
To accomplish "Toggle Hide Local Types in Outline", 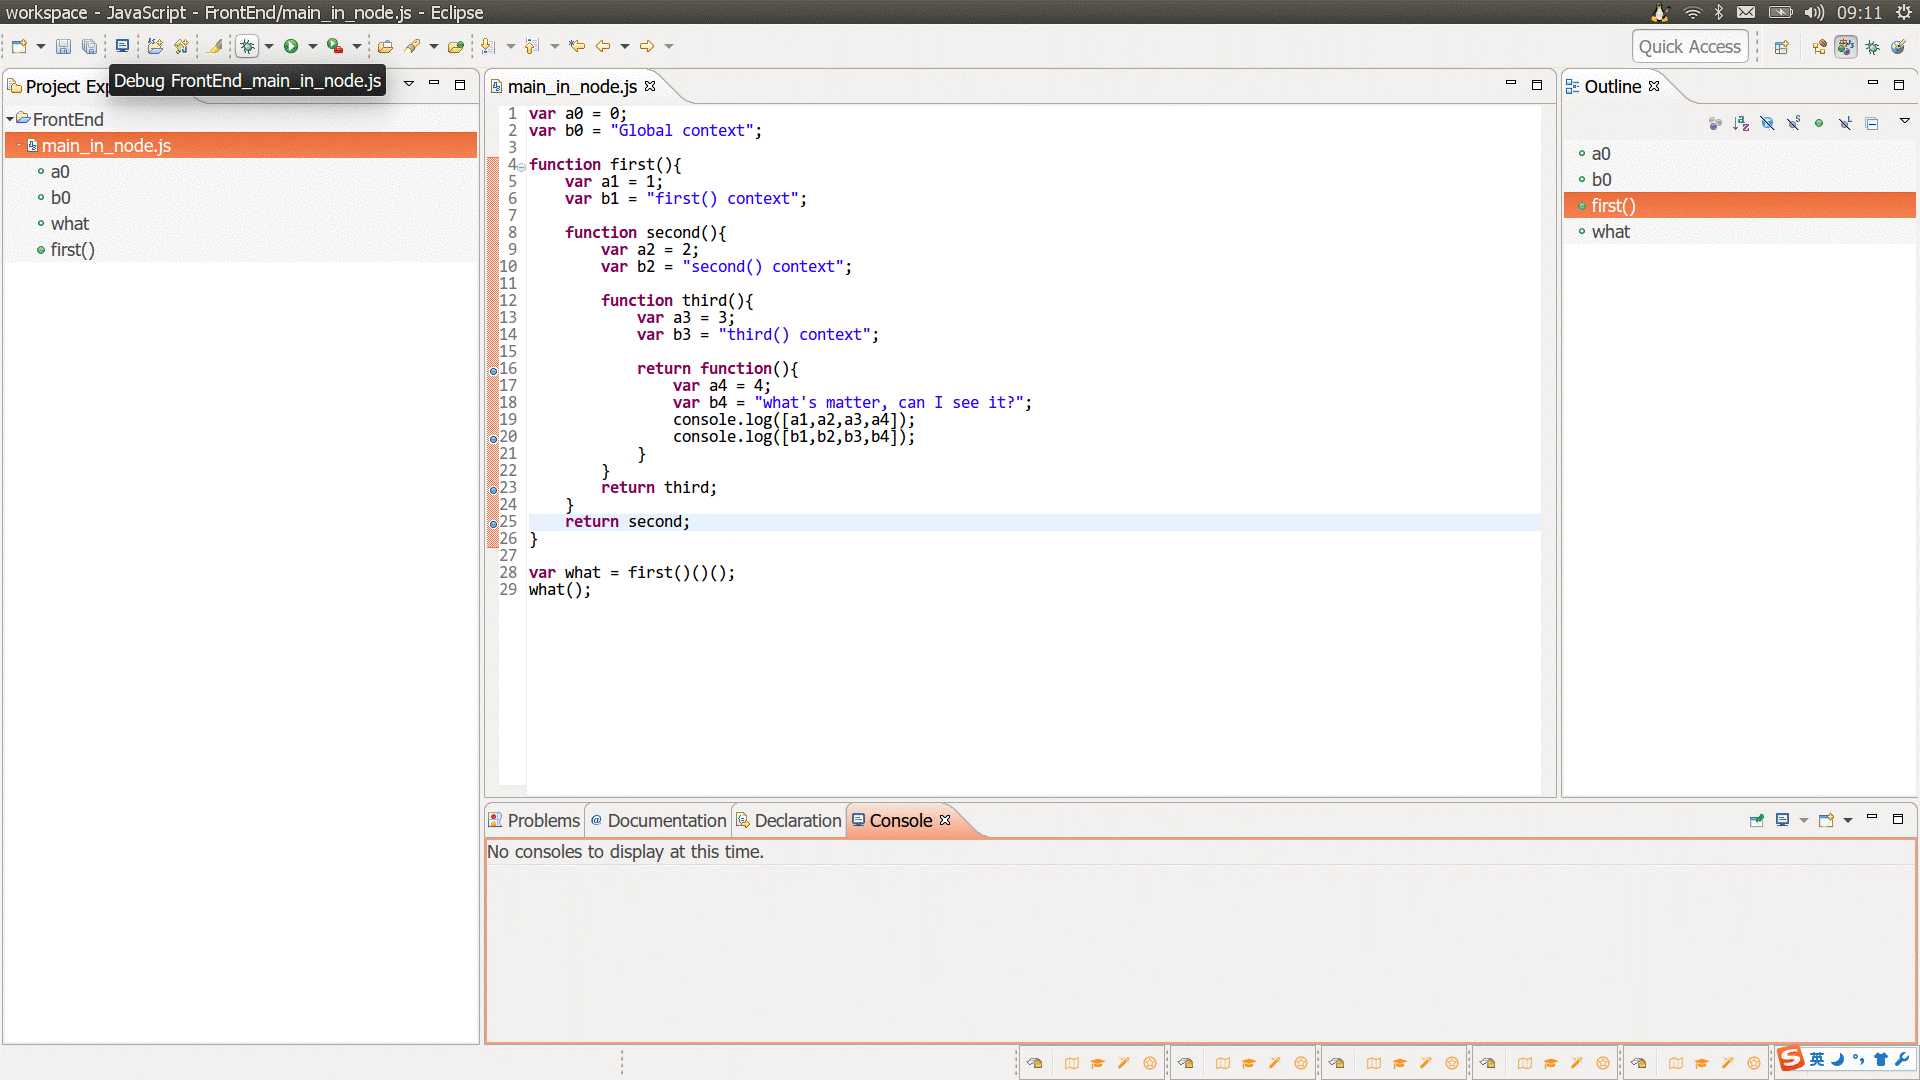I will point(1845,123).
